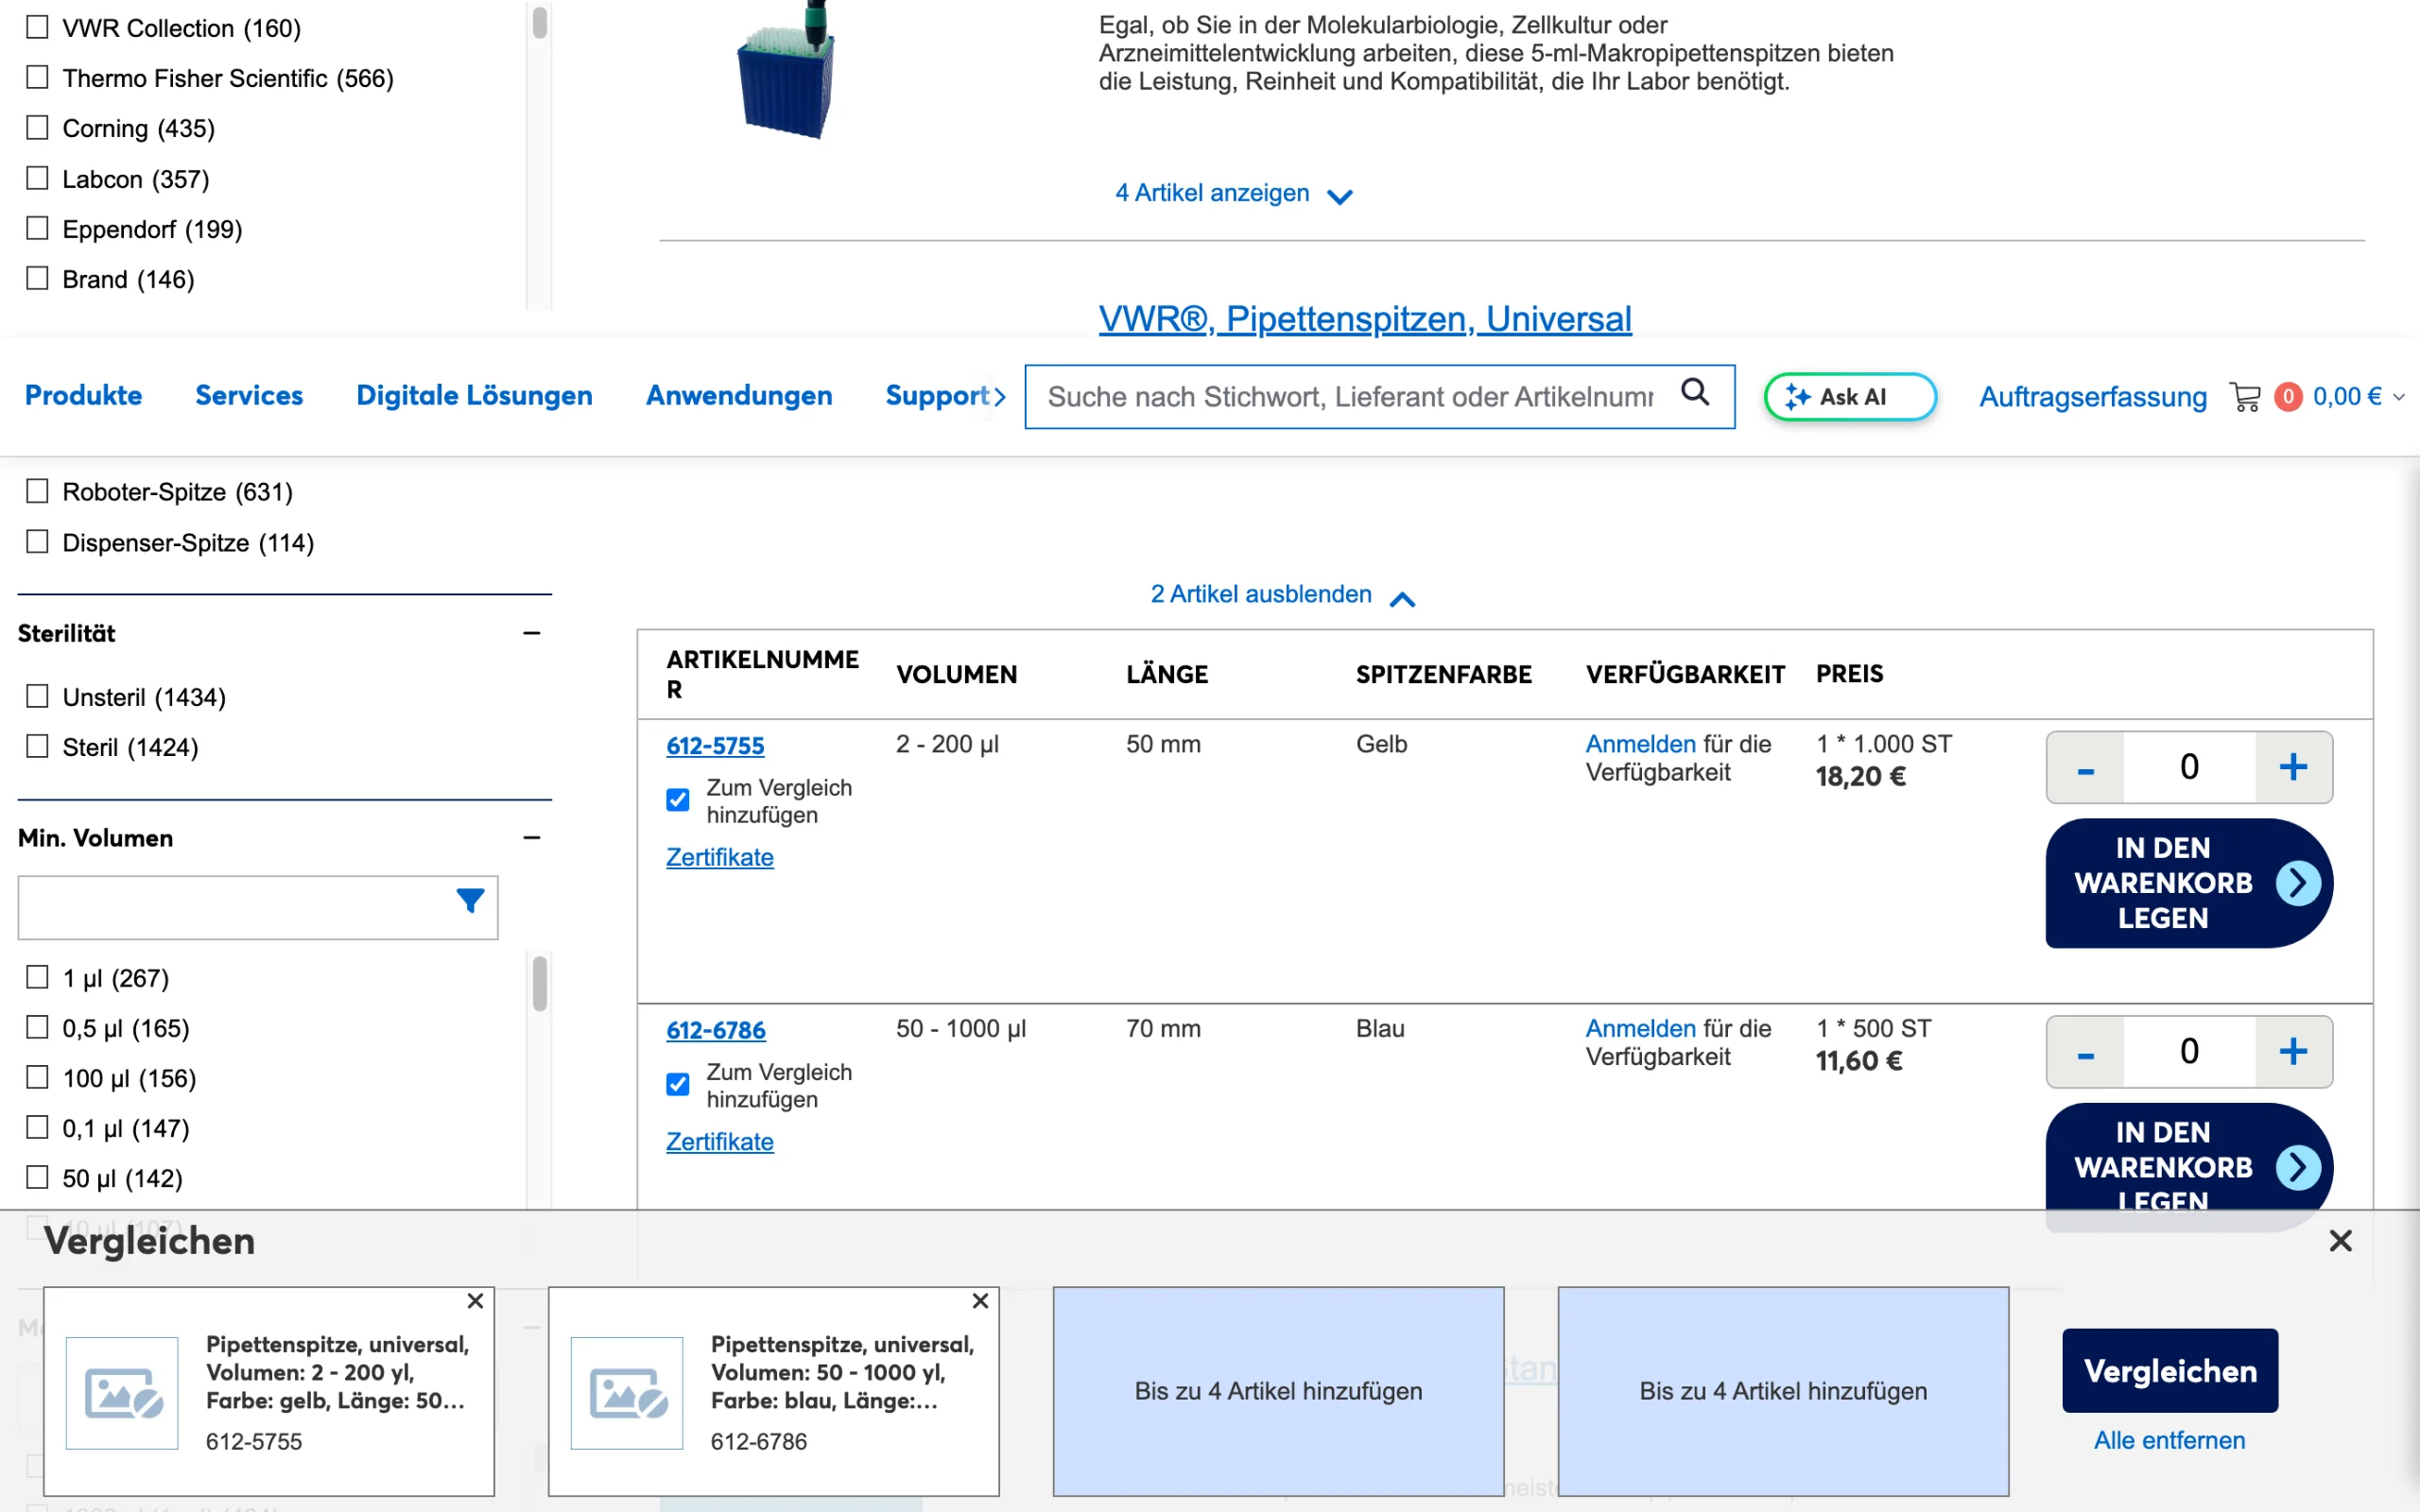The width and height of the screenshot is (2420, 1512).
Task: Open the Services menu
Action: click(x=249, y=396)
